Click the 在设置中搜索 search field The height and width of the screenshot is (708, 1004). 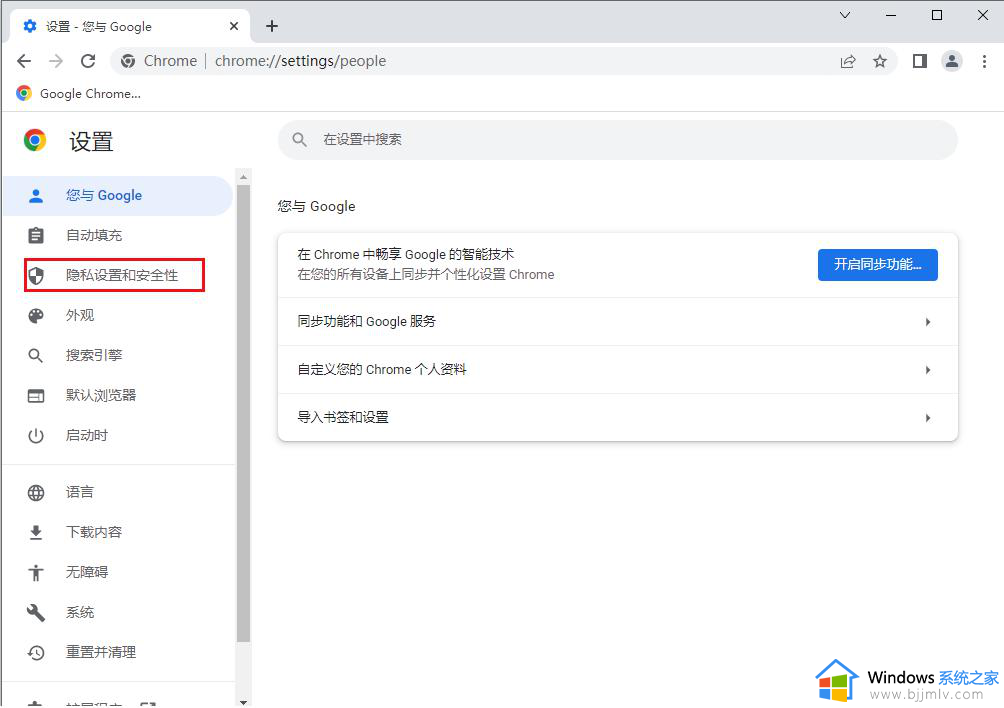pos(617,140)
